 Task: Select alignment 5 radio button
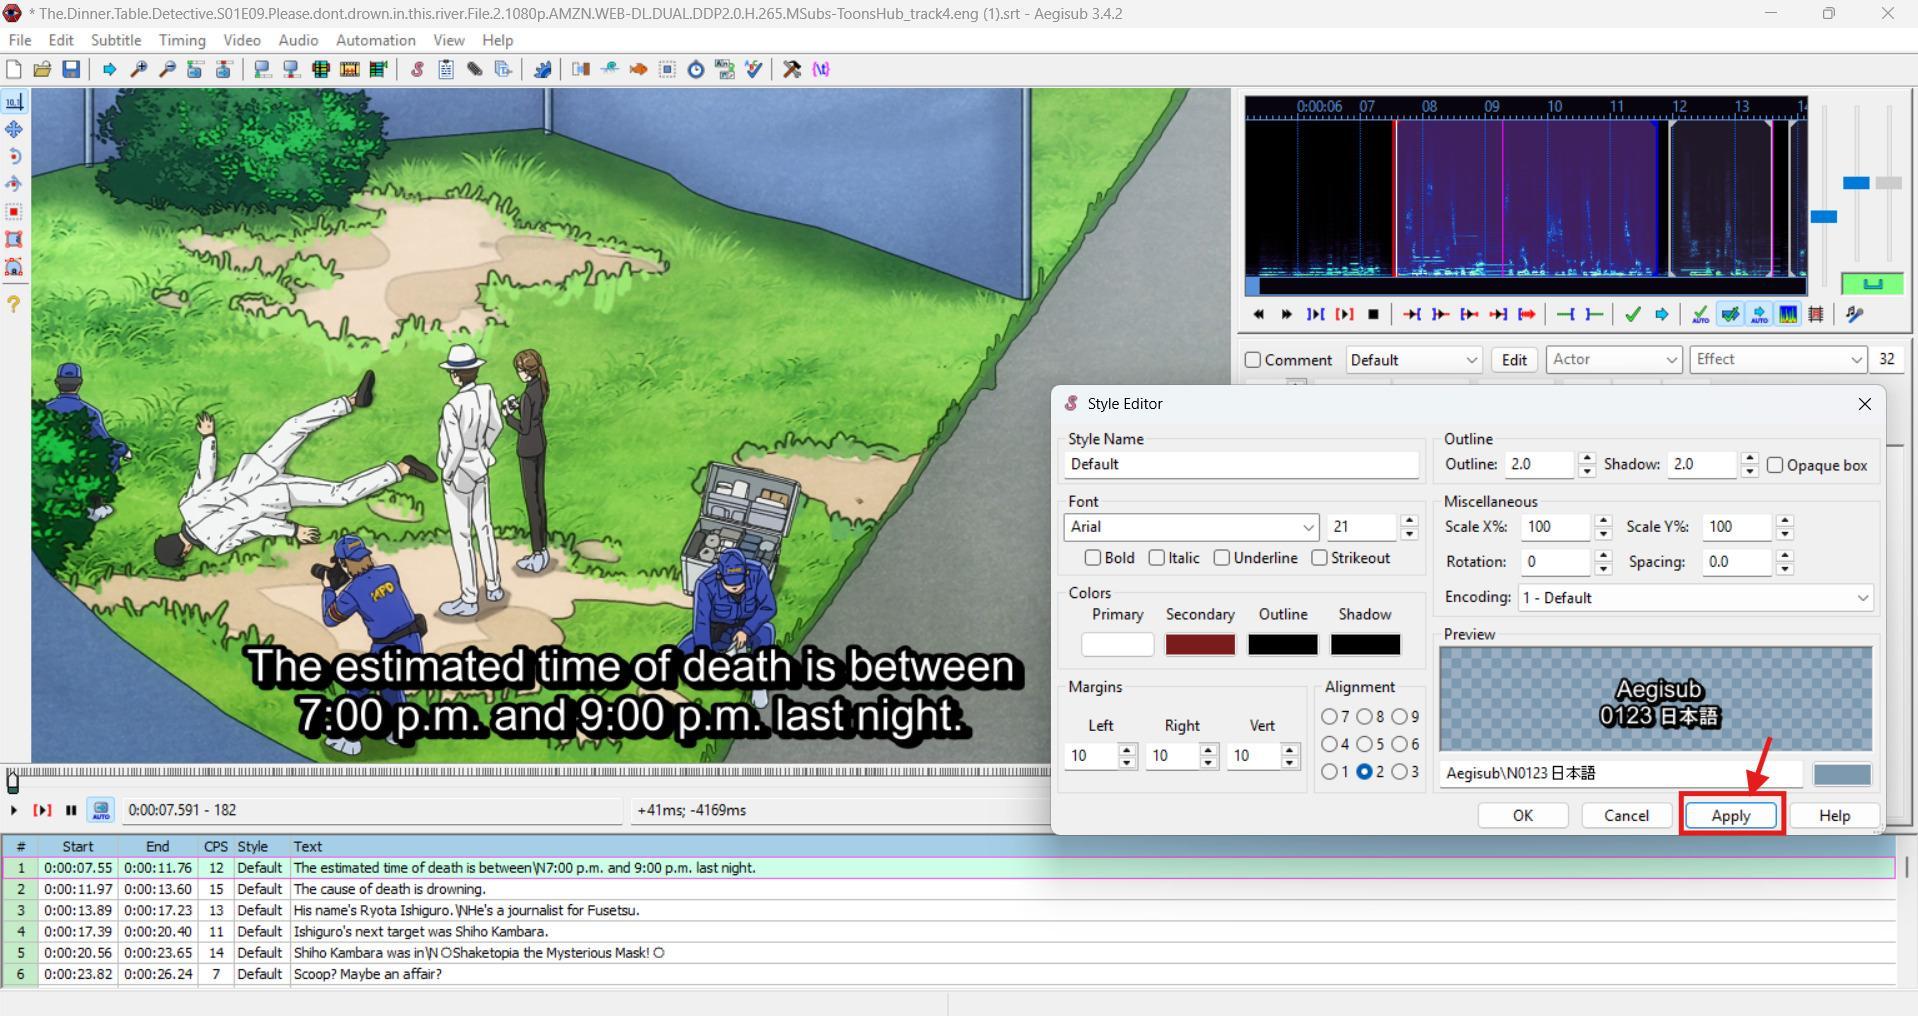(1364, 744)
